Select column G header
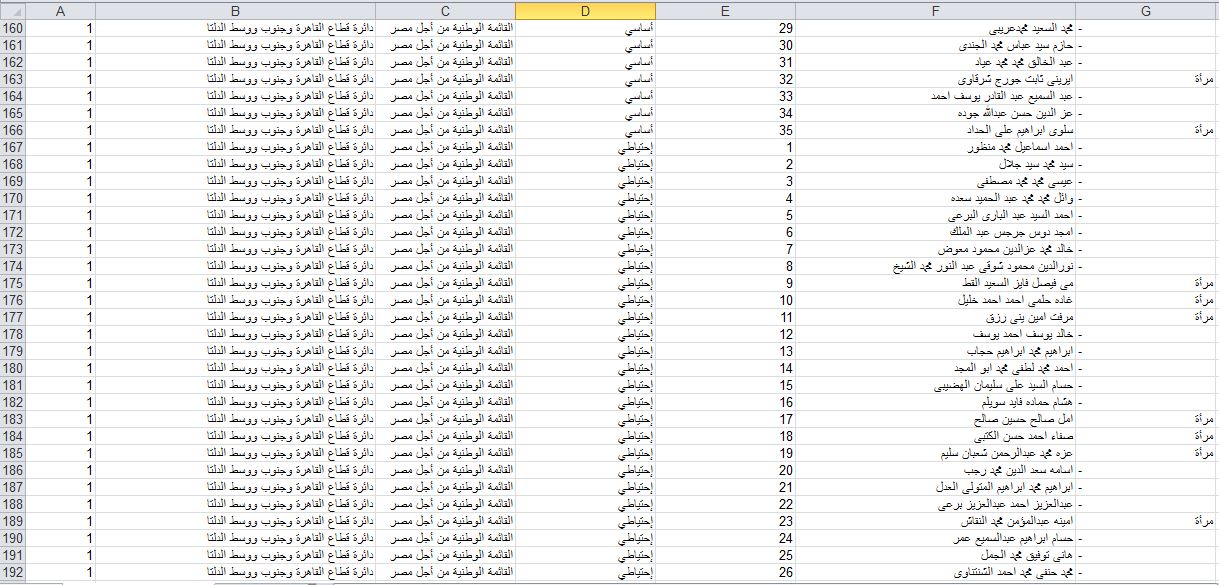The height and width of the screenshot is (585, 1219). coord(1147,11)
